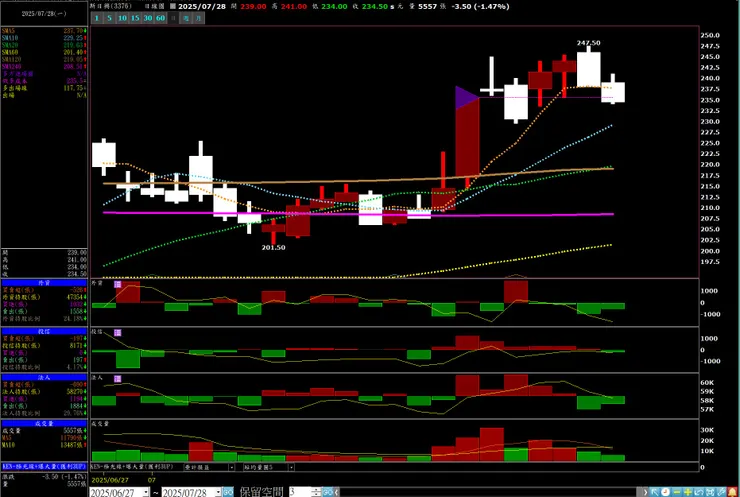Switch to the weekly (週) chart button

point(186,18)
